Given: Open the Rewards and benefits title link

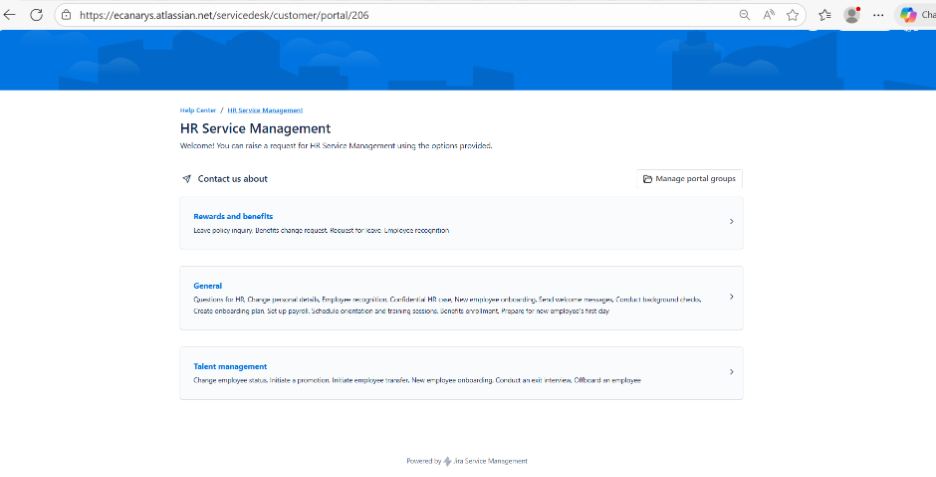Looking at the screenshot, I should [233, 216].
